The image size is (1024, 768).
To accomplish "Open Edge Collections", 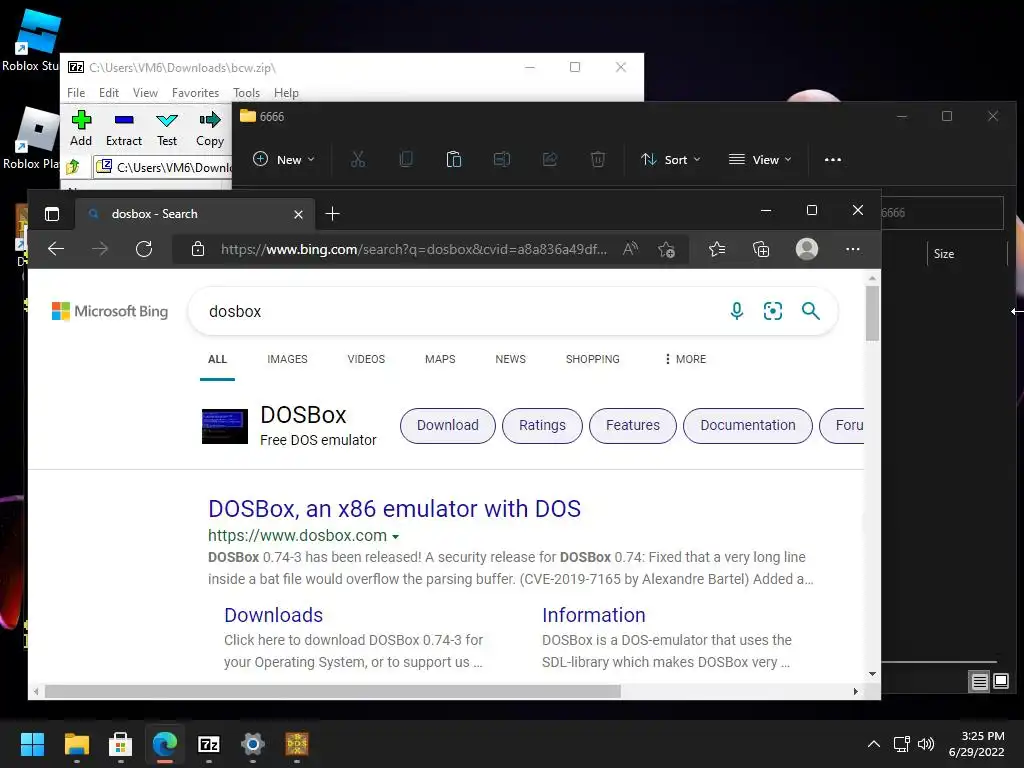I will [x=761, y=249].
